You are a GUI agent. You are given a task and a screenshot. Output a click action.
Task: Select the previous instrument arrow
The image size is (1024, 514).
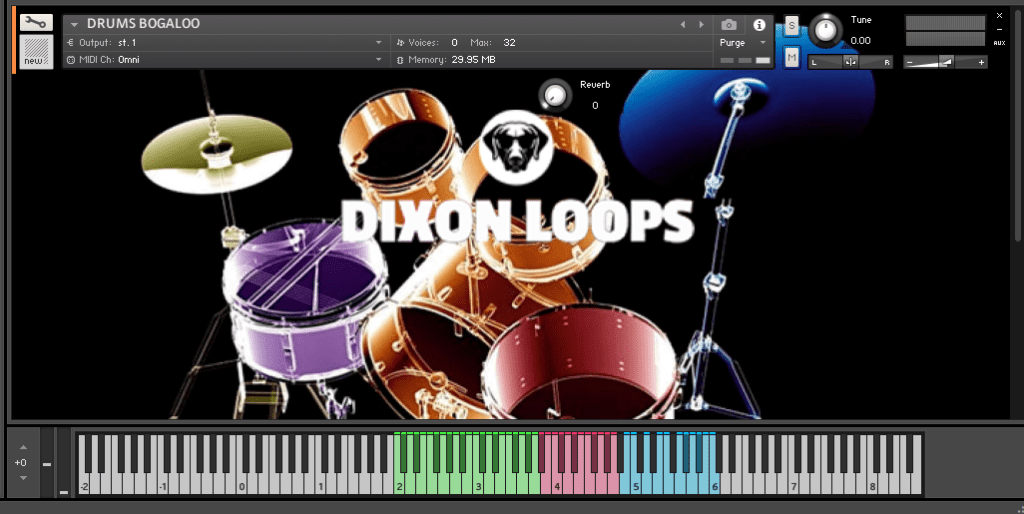(x=683, y=24)
